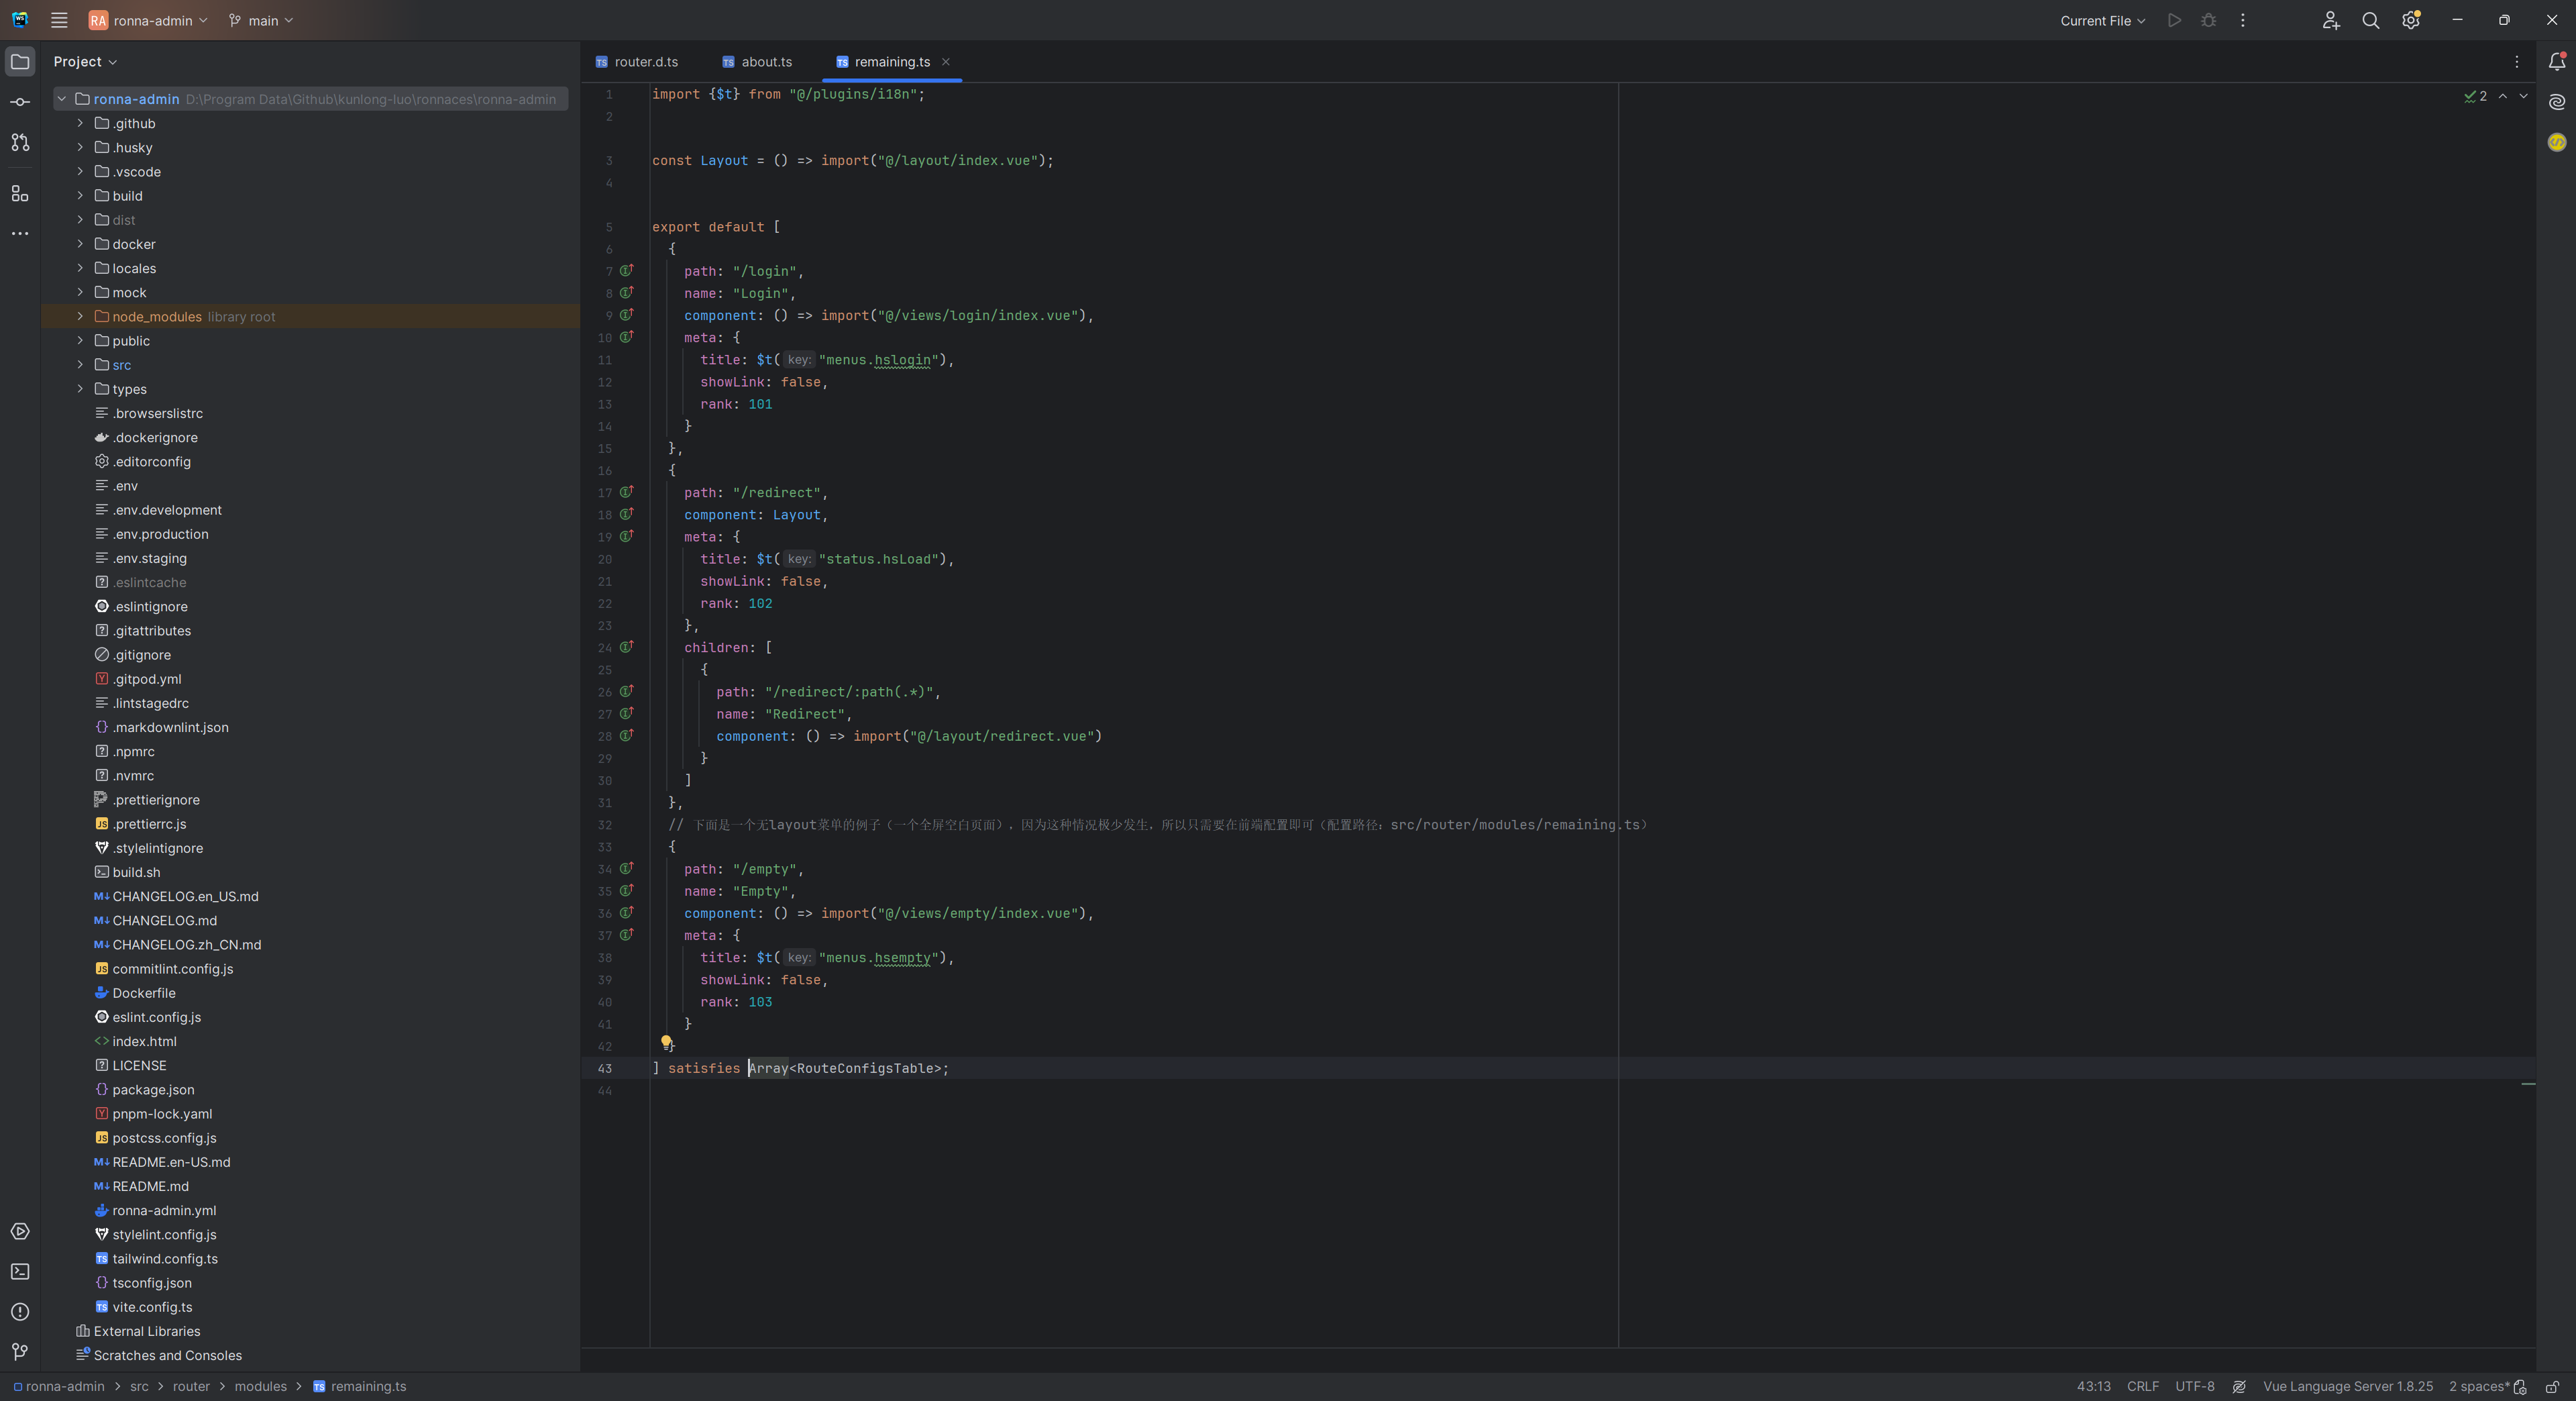Go to previous highlighted error arrow
The height and width of the screenshot is (1401, 2576).
pos(2502,96)
